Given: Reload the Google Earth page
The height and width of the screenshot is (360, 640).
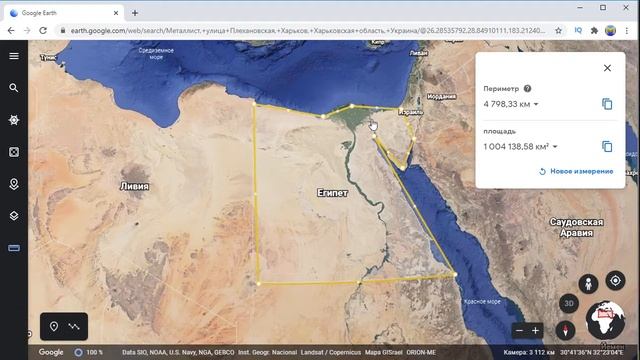Looking at the screenshot, I should pyautogui.click(x=43, y=31).
